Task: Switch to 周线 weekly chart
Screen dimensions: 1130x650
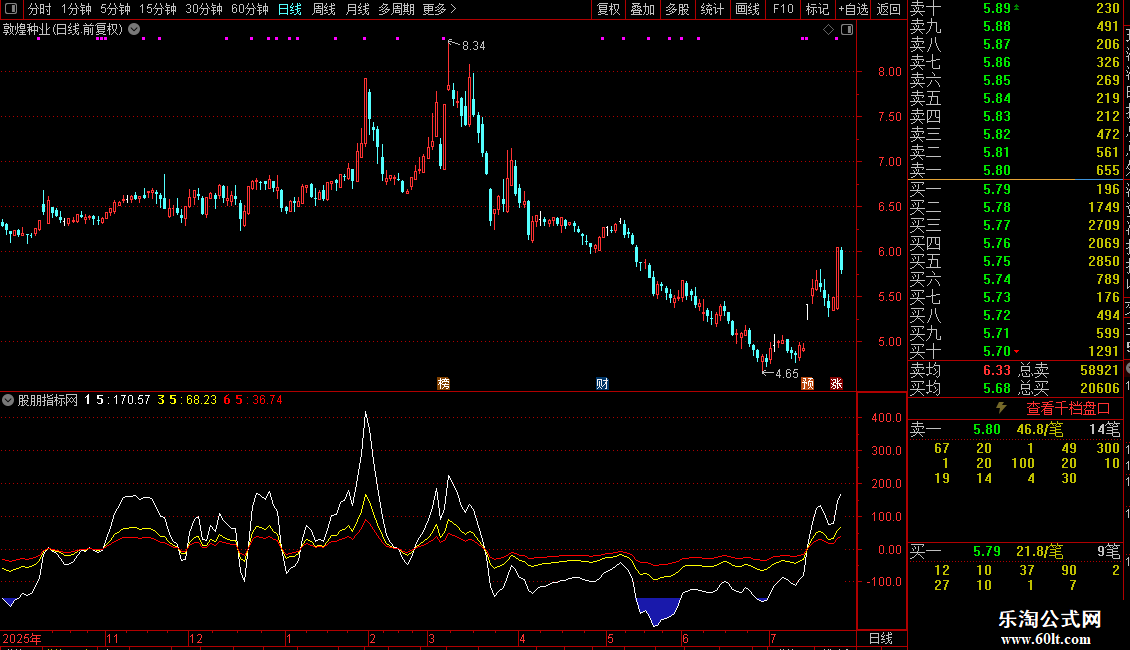Action: click(324, 9)
